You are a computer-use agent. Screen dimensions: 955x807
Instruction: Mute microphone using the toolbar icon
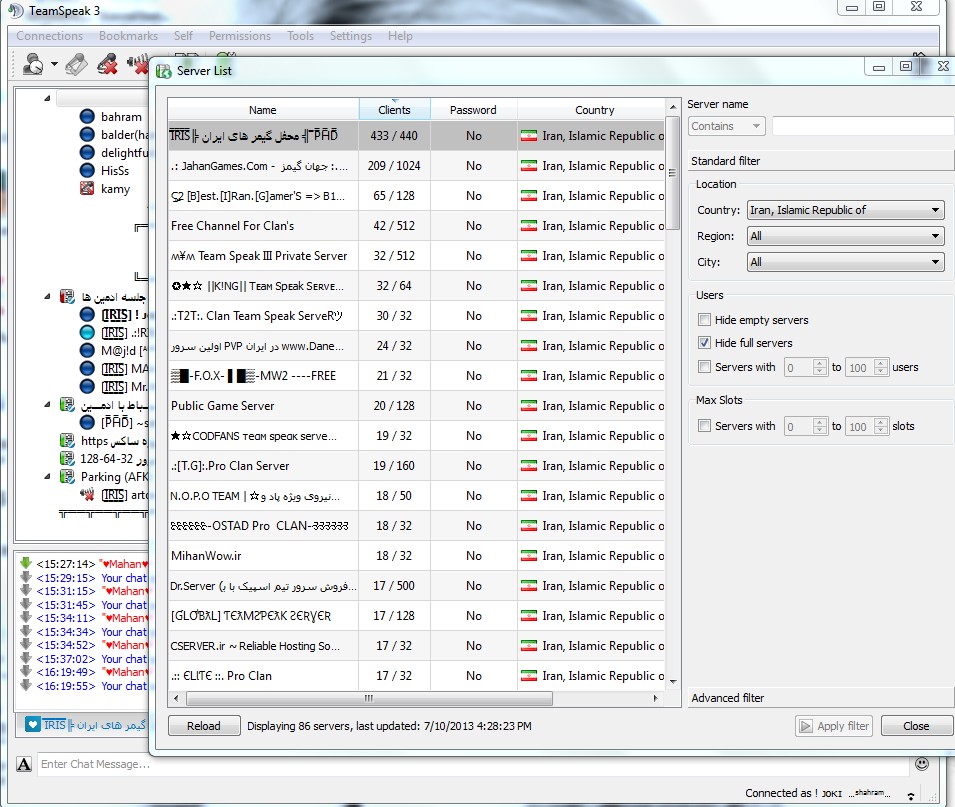click(107, 64)
